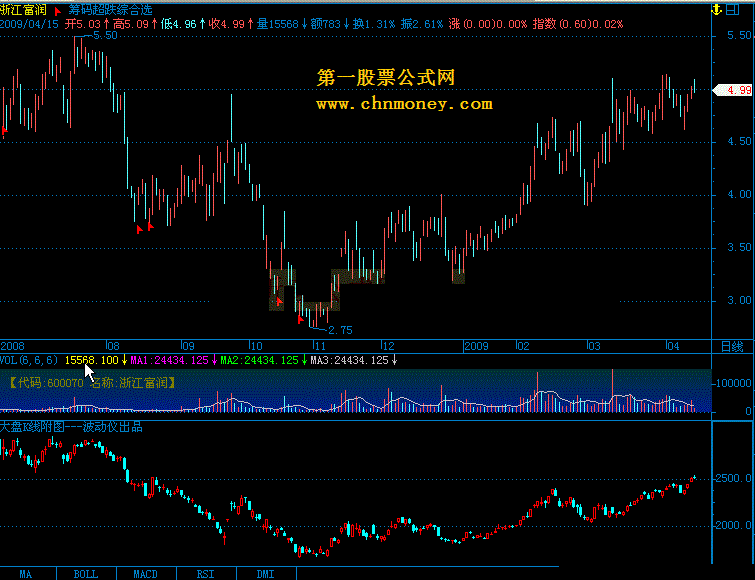Click the 5.50 high price annotation
Image resolution: width=755 pixels, height=580 pixels.
point(104,35)
